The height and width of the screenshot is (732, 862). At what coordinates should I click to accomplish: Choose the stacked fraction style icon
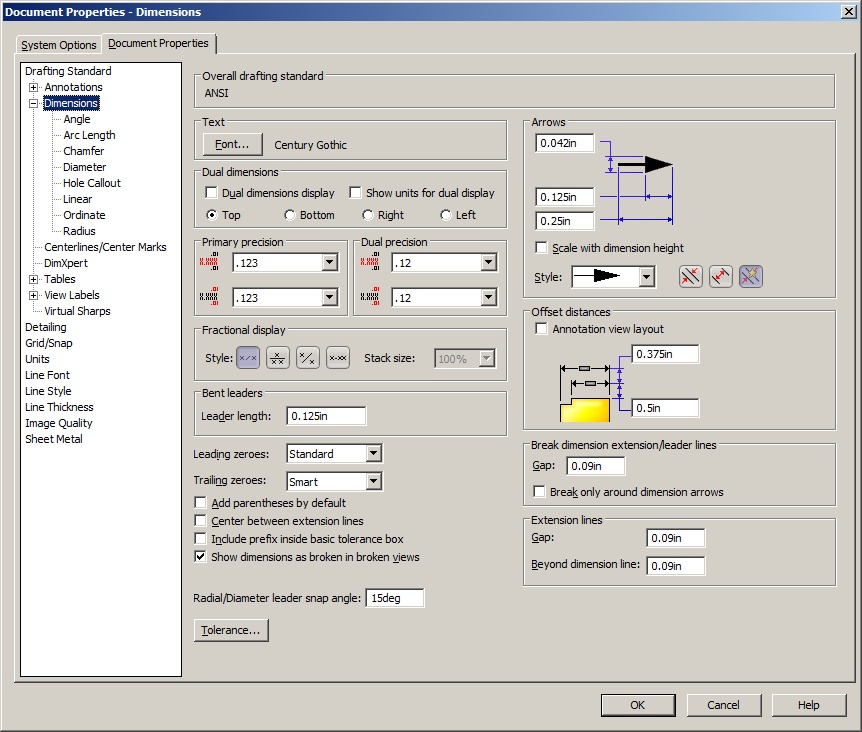click(x=278, y=358)
